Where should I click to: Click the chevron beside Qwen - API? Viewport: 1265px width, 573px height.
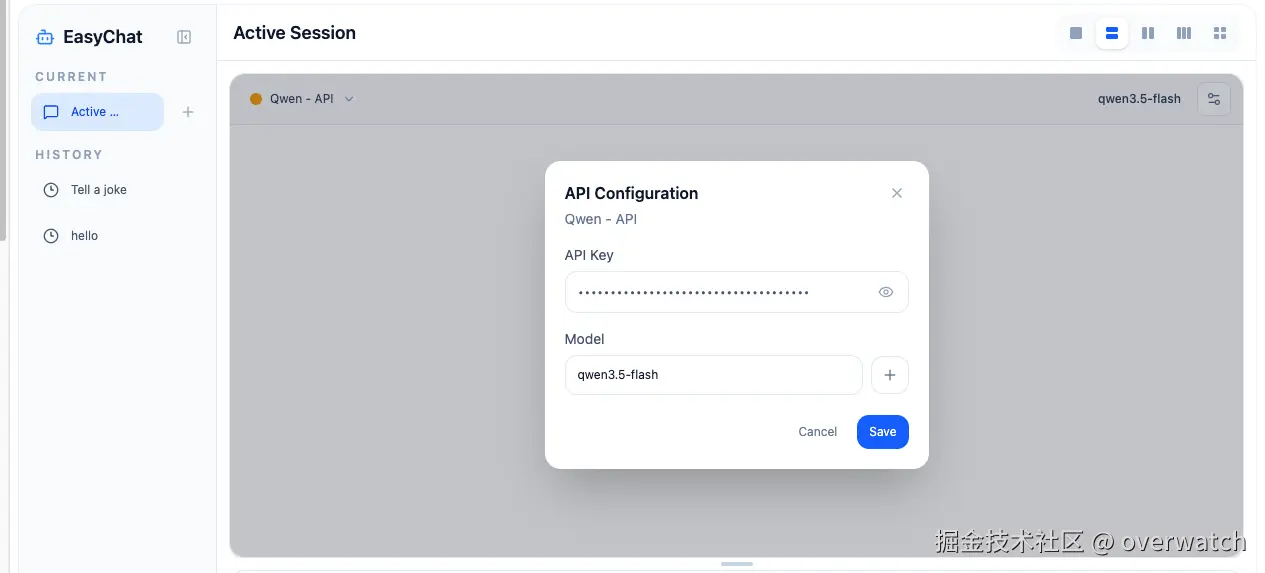[349, 99]
